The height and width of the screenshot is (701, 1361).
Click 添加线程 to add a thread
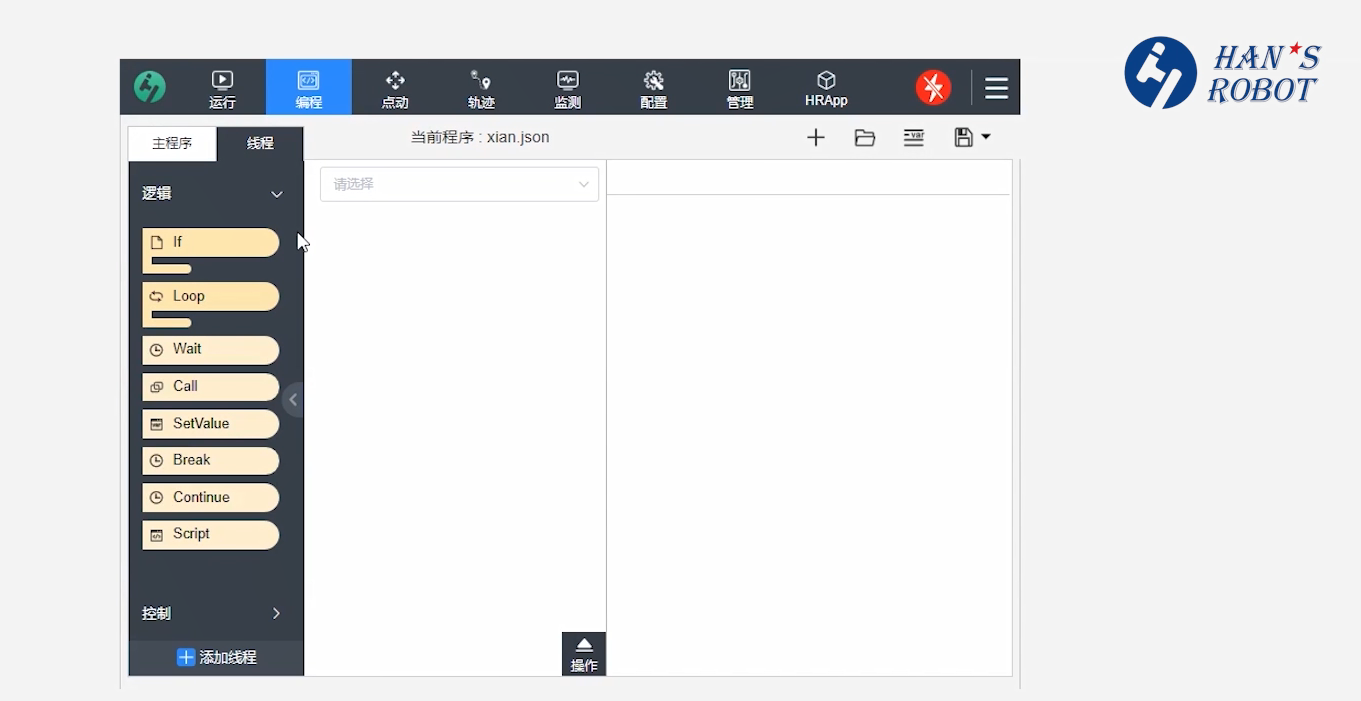coord(216,657)
